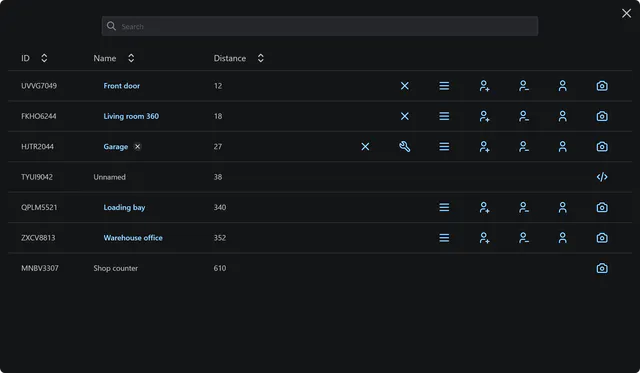Screen dimensions: 640x373
Task: Open the Garage link
Action: 116,147
